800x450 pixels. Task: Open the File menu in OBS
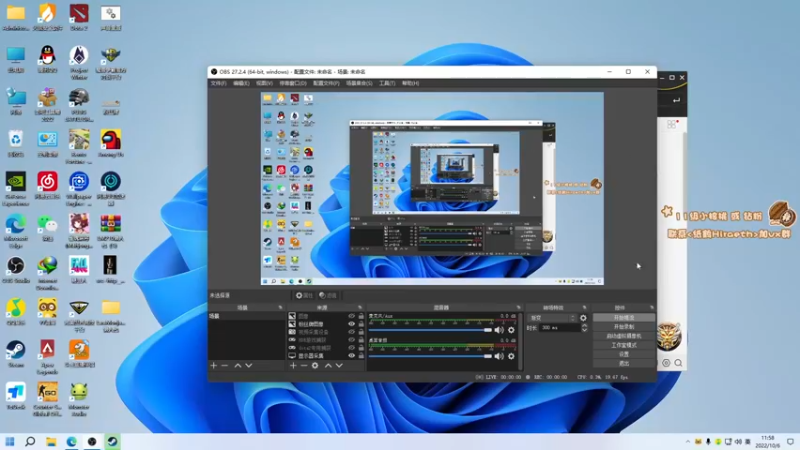click(x=218, y=83)
